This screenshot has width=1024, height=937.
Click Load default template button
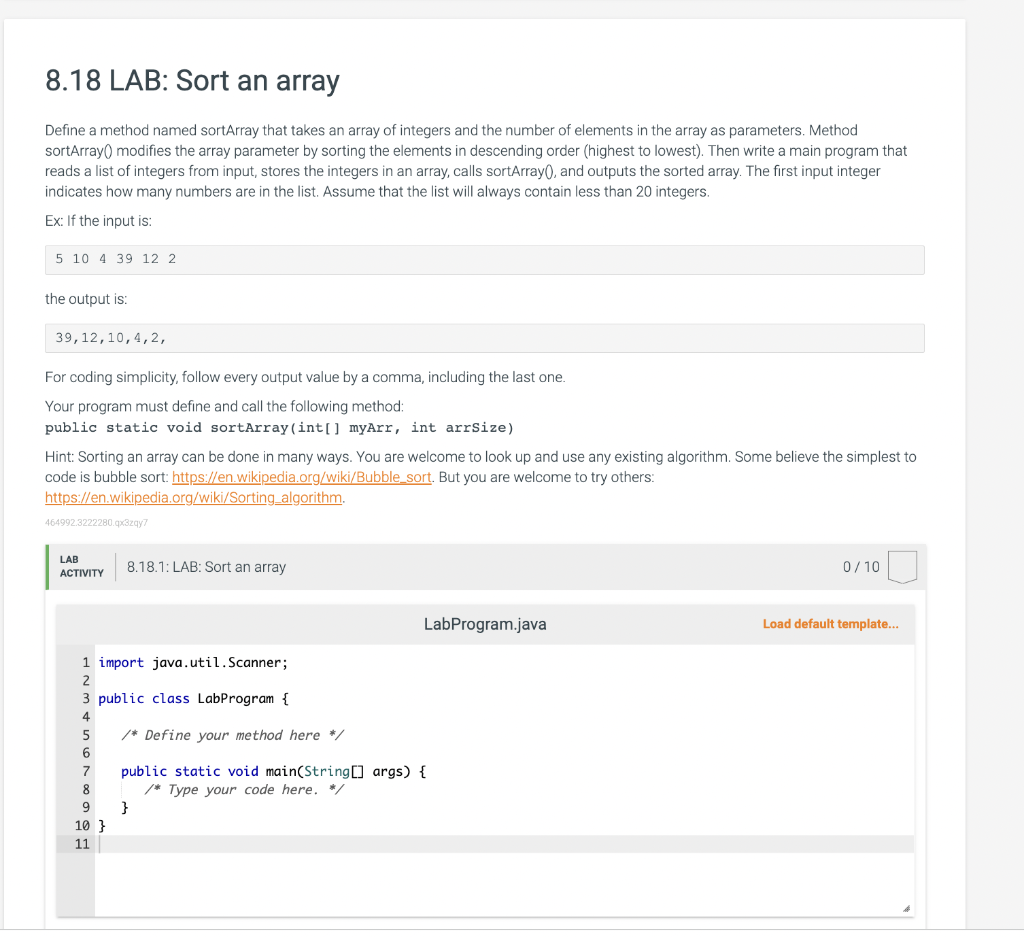[830, 624]
